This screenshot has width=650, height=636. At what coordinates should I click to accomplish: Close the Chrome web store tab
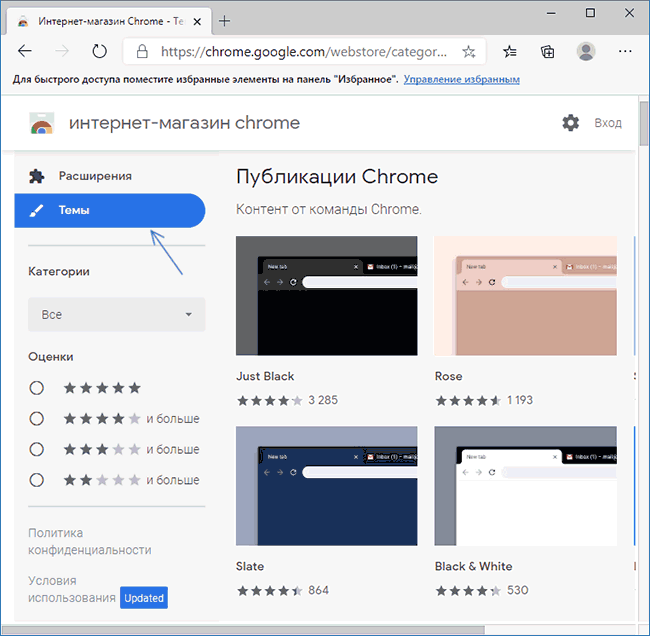point(197,22)
